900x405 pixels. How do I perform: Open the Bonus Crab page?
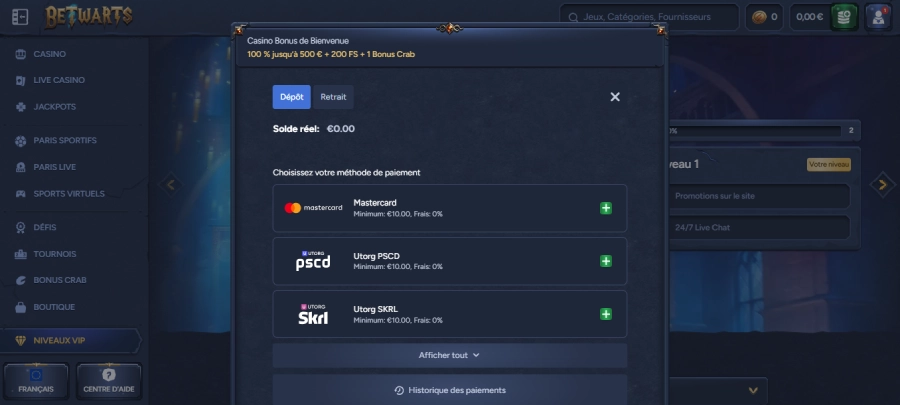[x=60, y=280]
